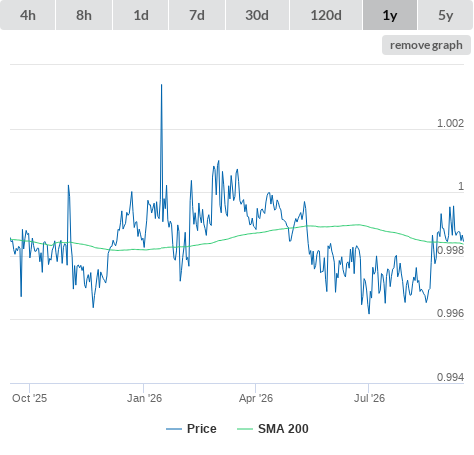Open the 7d time range view
Viewport: 474px width, 455px height.
coord(197,15)
